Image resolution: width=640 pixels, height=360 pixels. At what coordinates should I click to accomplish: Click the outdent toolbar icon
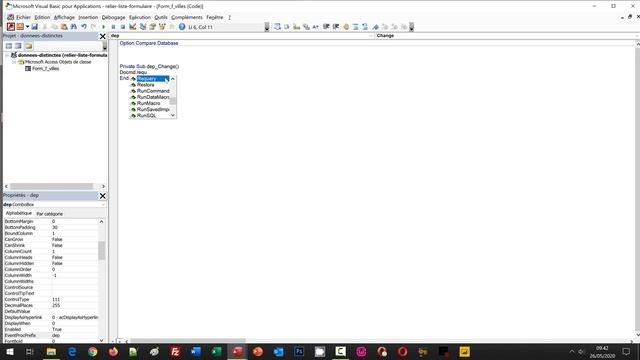[336, 27]
